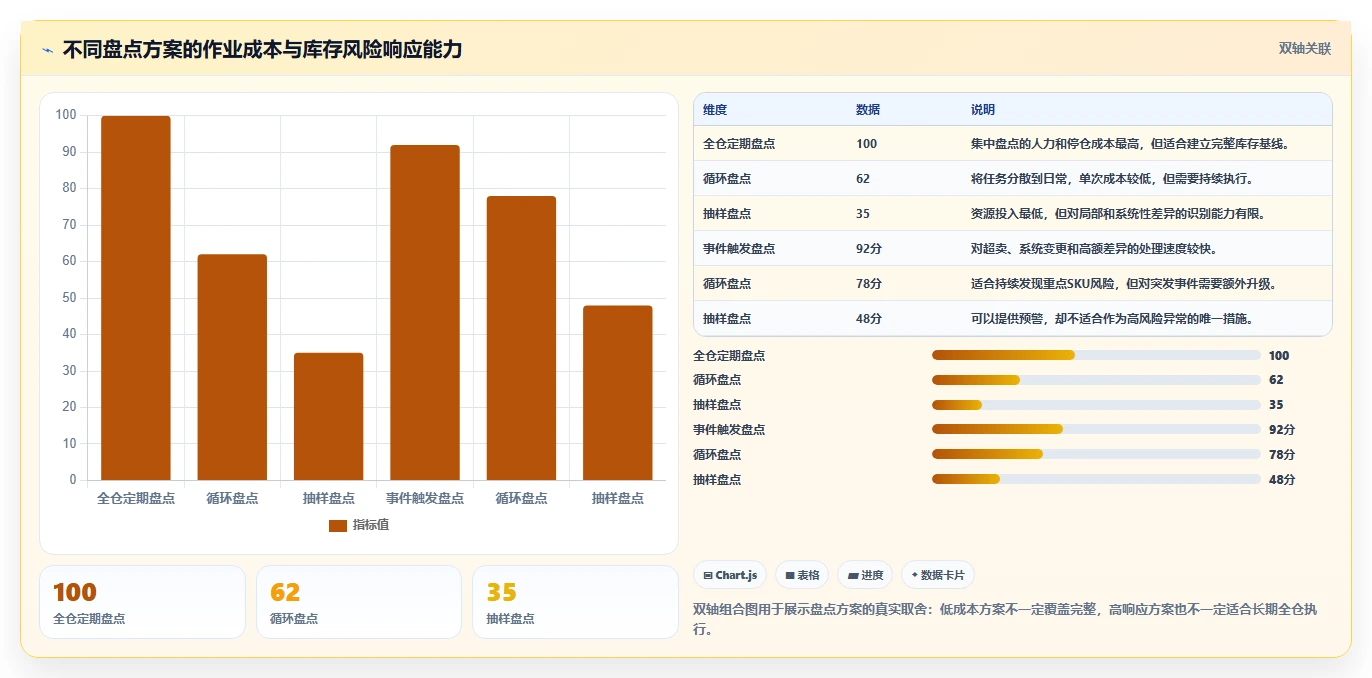Open the Chart.js chip

730,575
